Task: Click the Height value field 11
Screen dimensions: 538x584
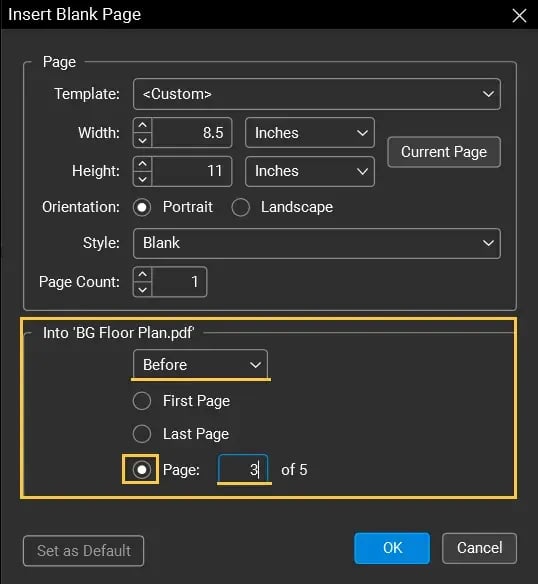Action: [x=192, y=171]
